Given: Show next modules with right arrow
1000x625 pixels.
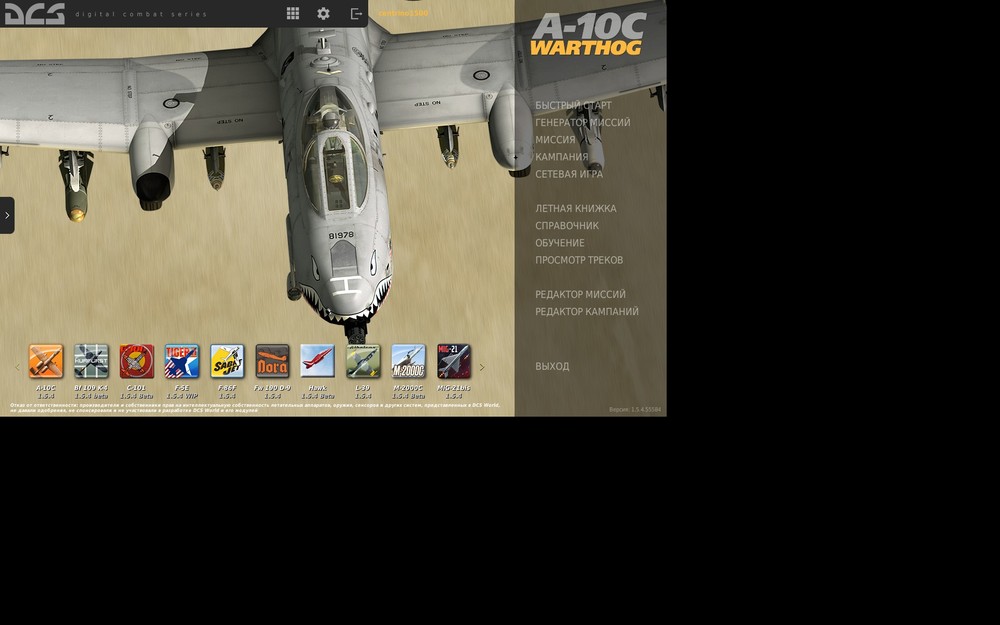Looking at the screenshot, I should (x=482, y=367).
